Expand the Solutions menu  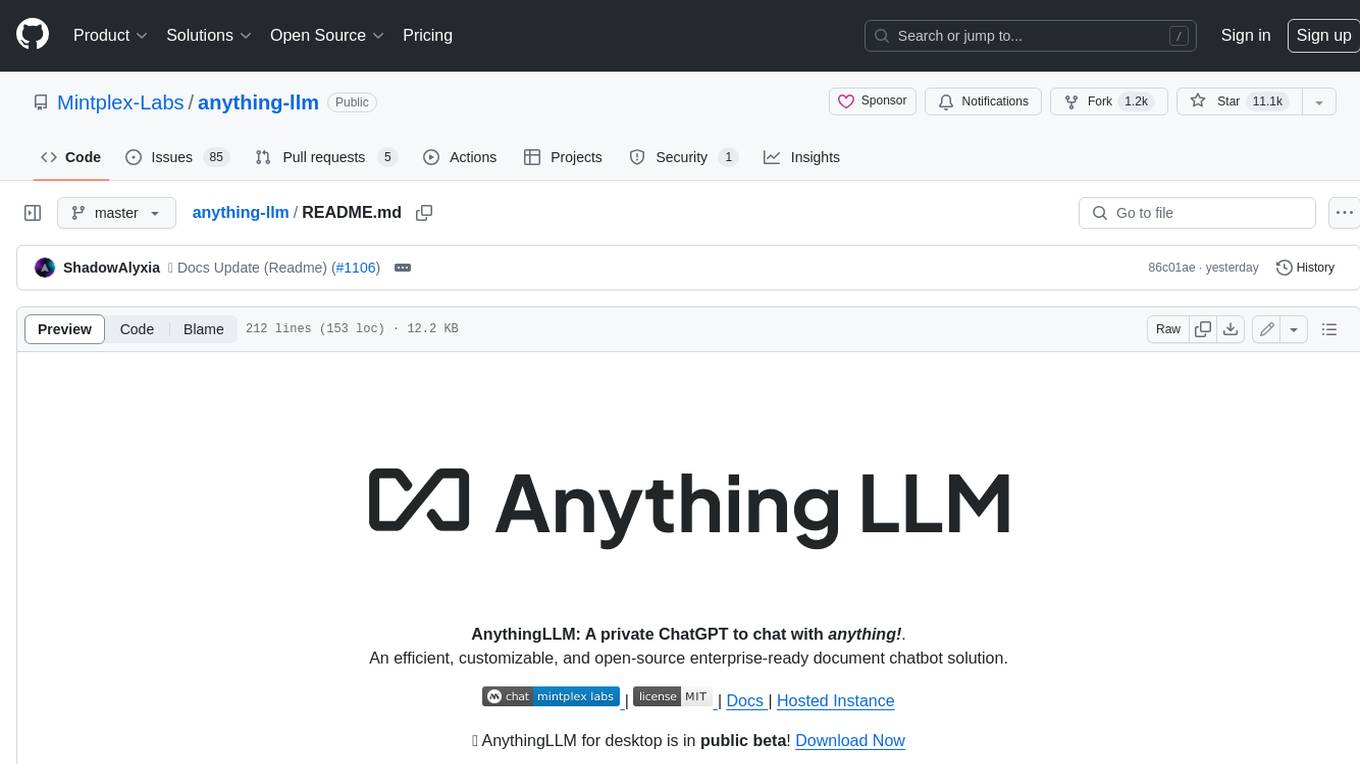coord(208,35)
